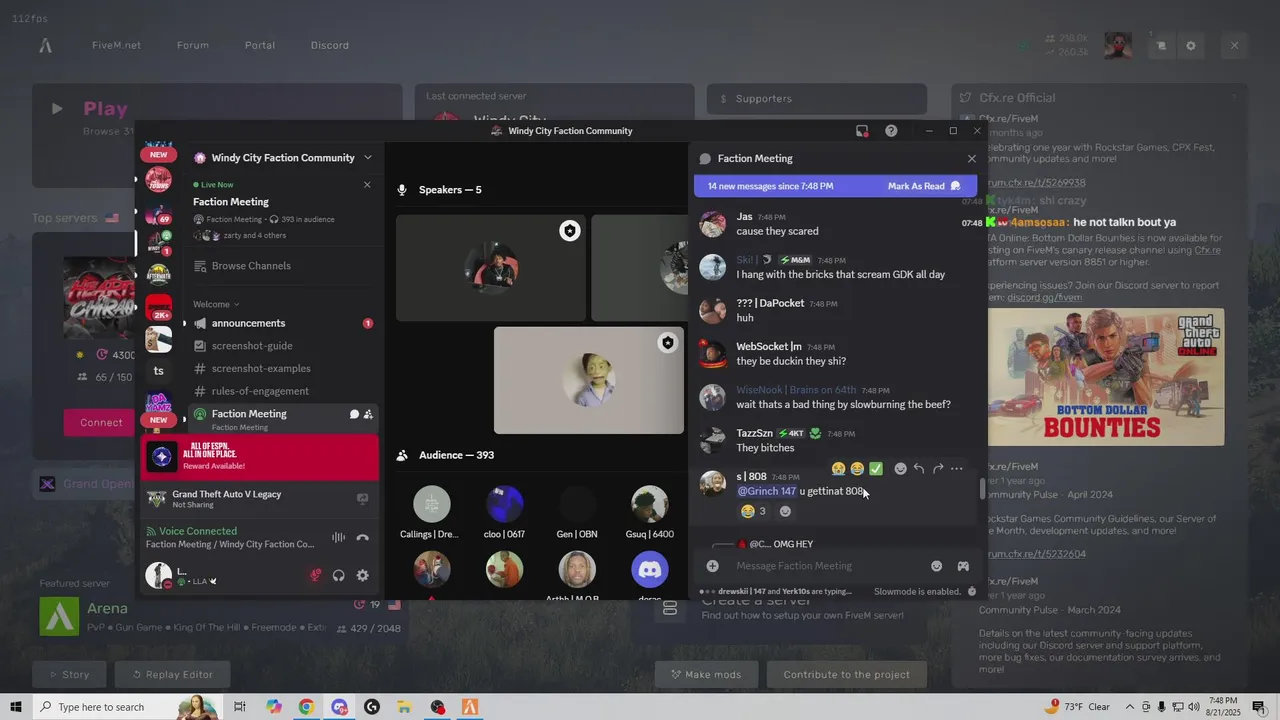Click FiveM icon on Windows taskbar
The image size is (1280, 720).
click(470, 707)
